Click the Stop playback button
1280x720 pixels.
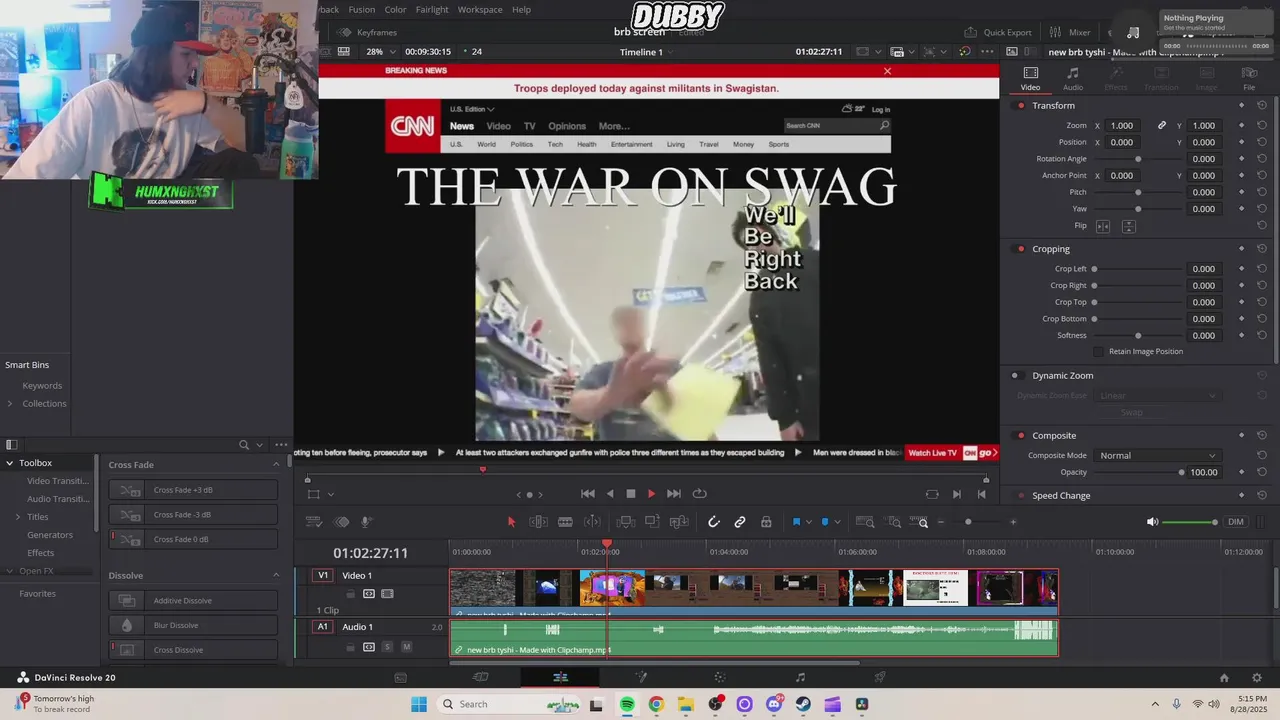[x=631, y=494]
